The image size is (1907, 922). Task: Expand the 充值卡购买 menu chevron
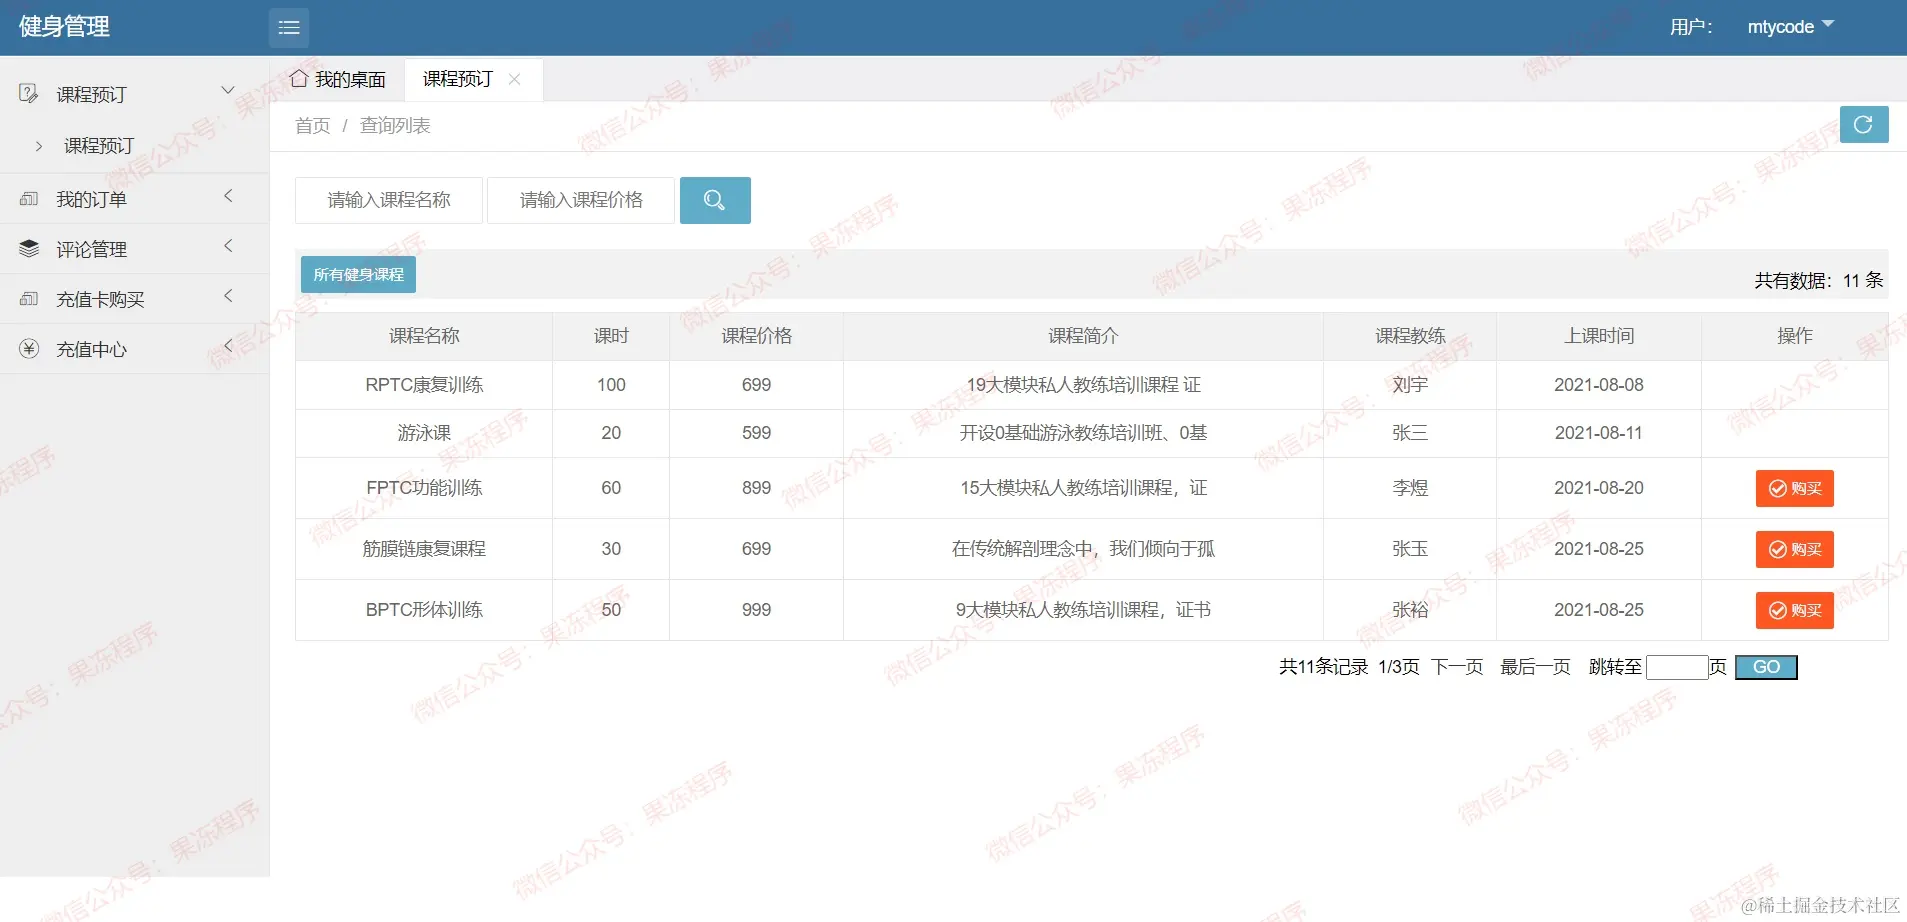coord(228,296)
